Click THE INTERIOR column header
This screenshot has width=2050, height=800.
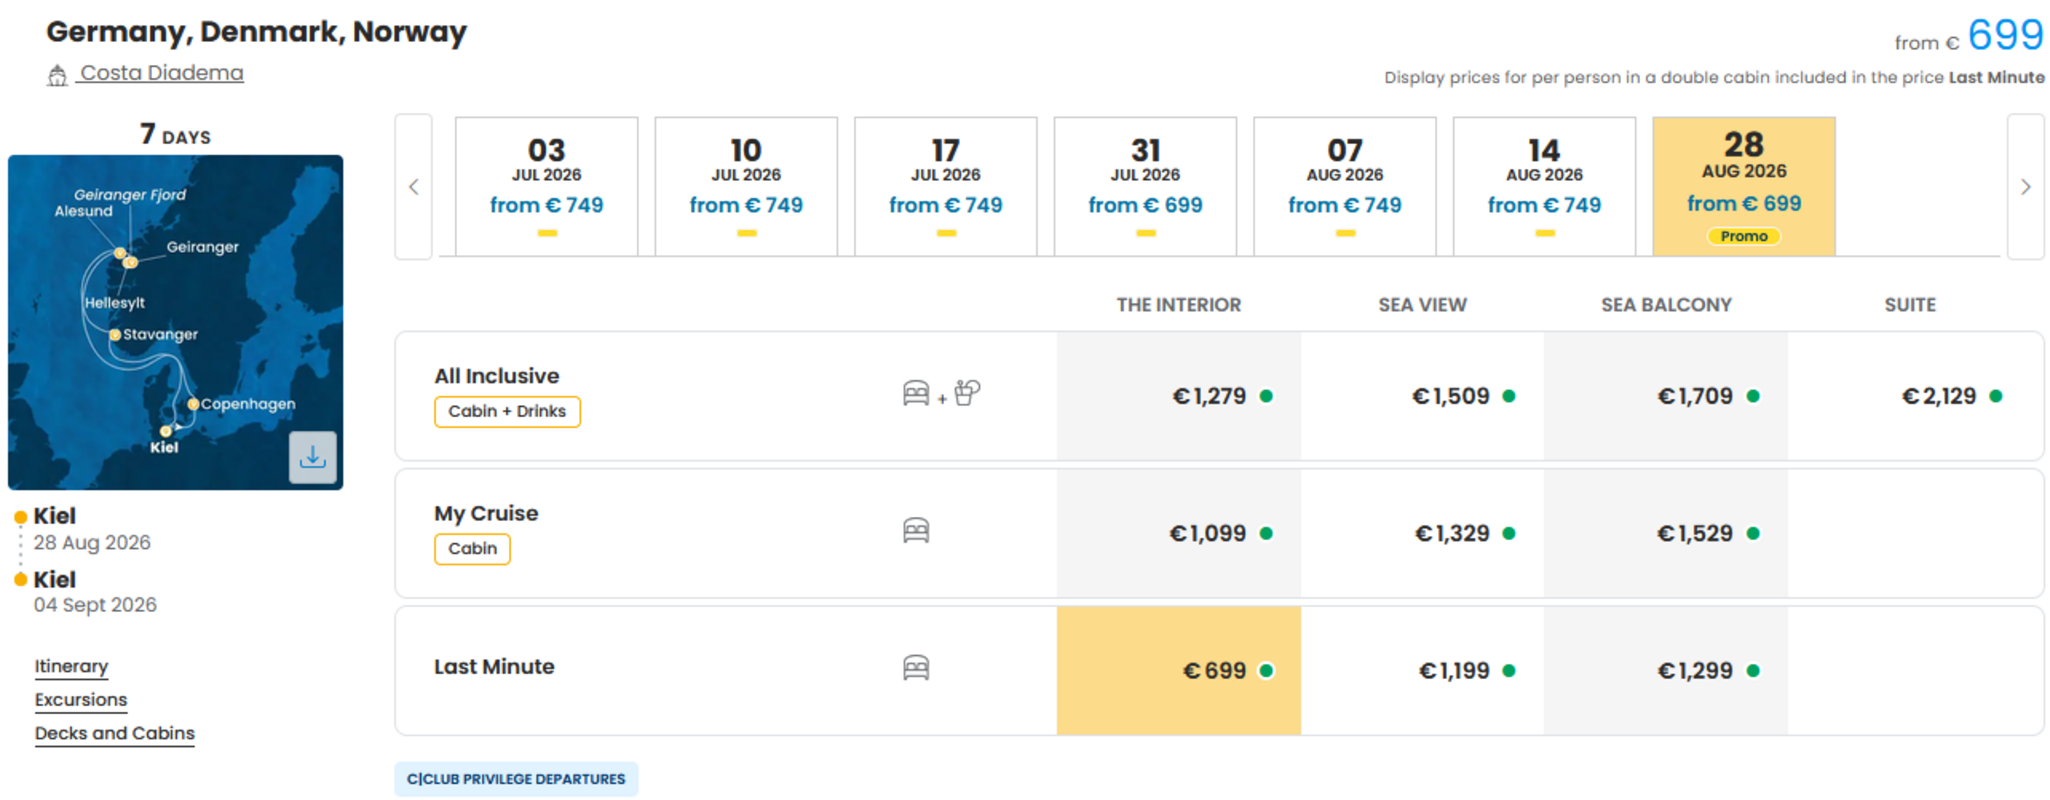click(x=1179, y=305)
